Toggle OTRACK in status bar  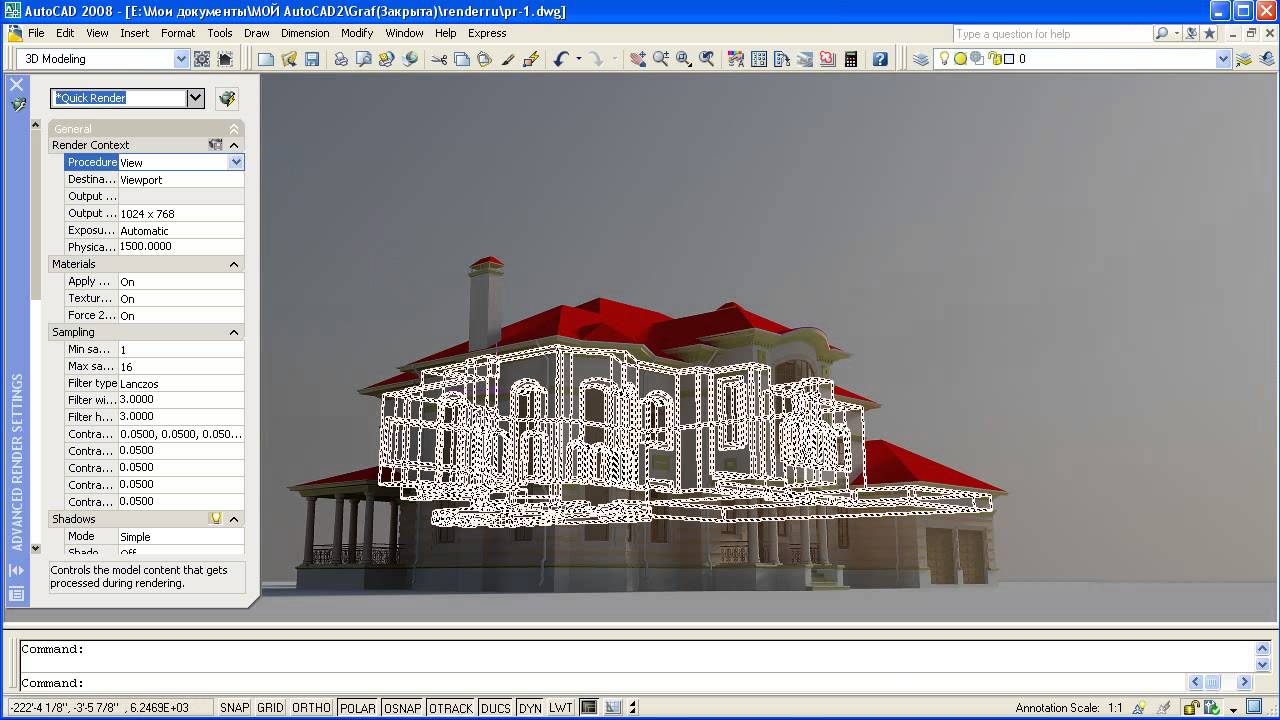click(450, 708)
